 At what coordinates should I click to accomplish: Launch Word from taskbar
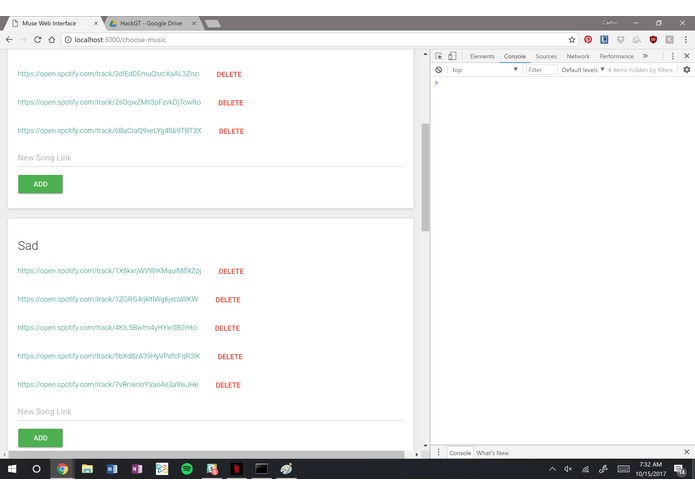[x=112, y=469]
